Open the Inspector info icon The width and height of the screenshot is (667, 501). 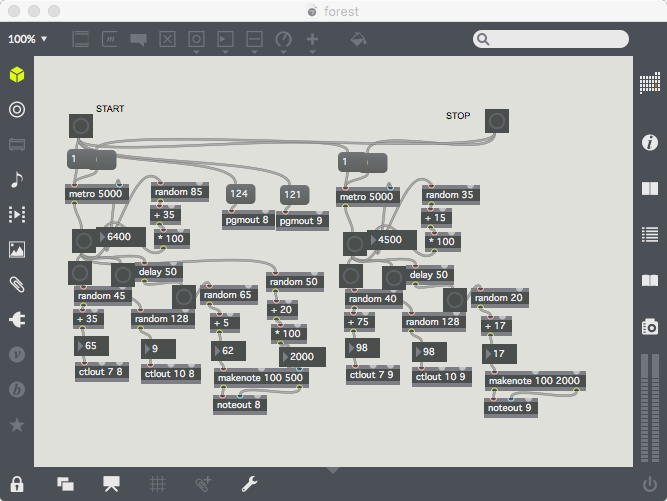click(650, 142)
